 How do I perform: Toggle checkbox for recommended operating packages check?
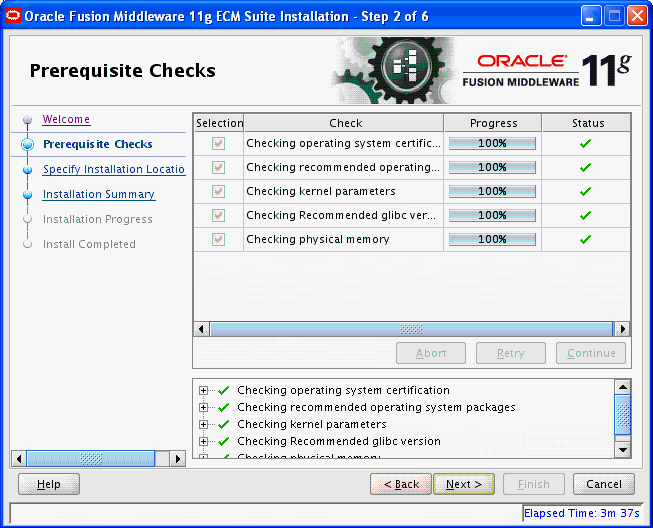[218, 167]
